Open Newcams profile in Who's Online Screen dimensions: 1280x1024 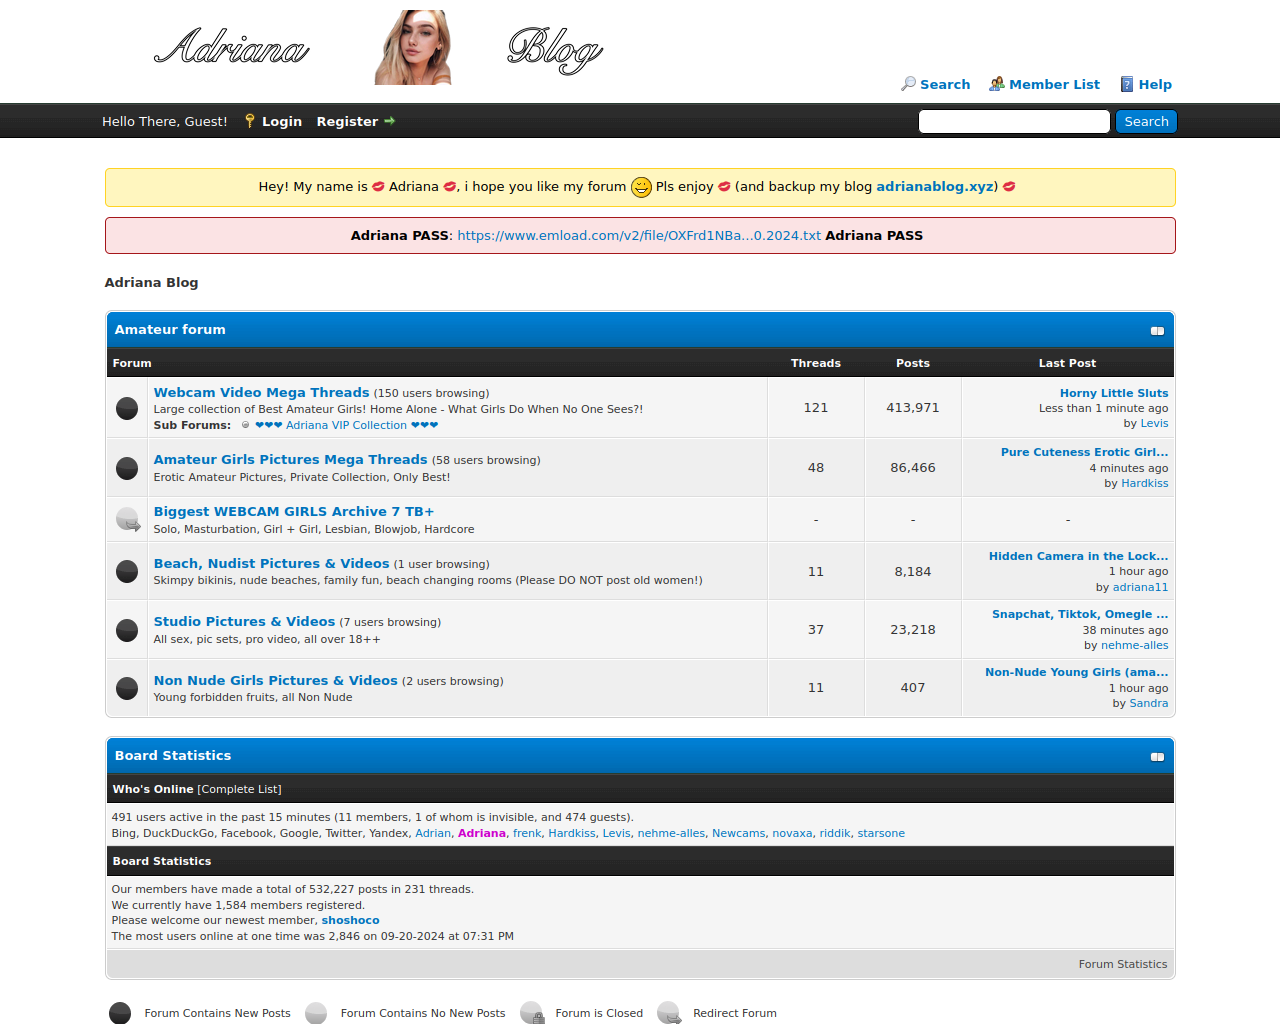click(x=739, y=833)
